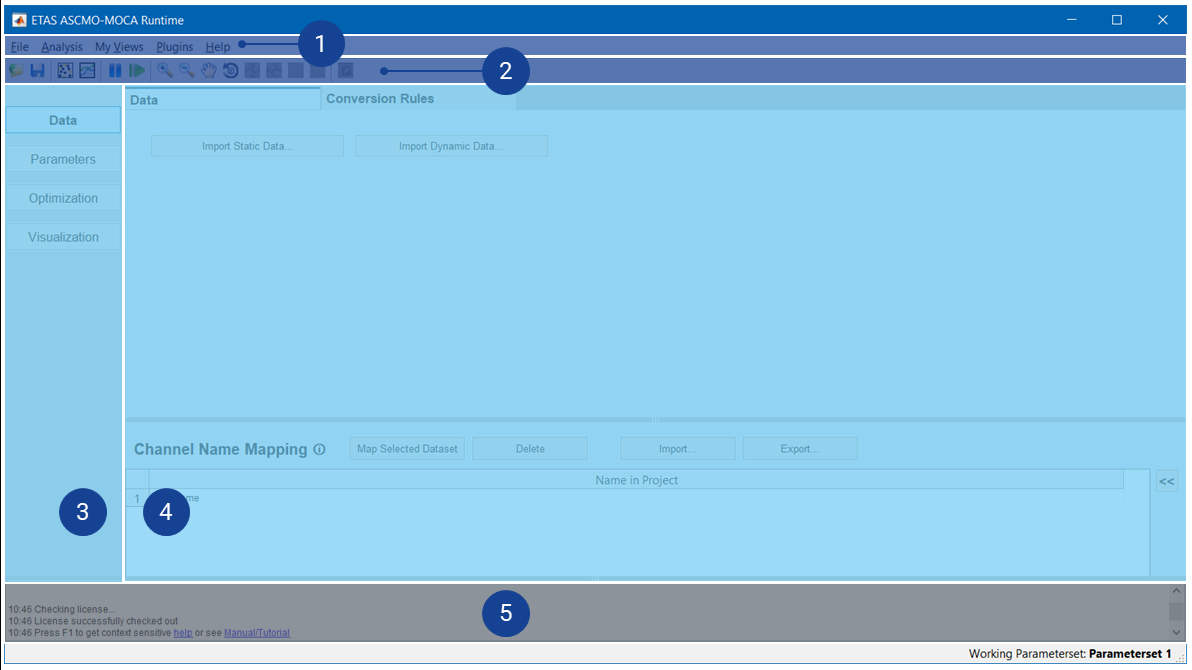Screen dimensions: 1192x670
Task: Open the Plugins menu
Action: (175, 47)
